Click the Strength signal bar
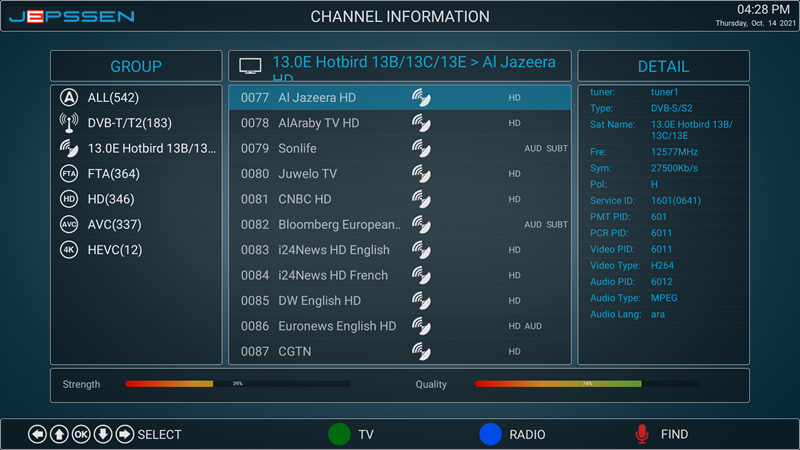Image resolution: width=800 pixels, height=450 pixels. coord(237,384)
